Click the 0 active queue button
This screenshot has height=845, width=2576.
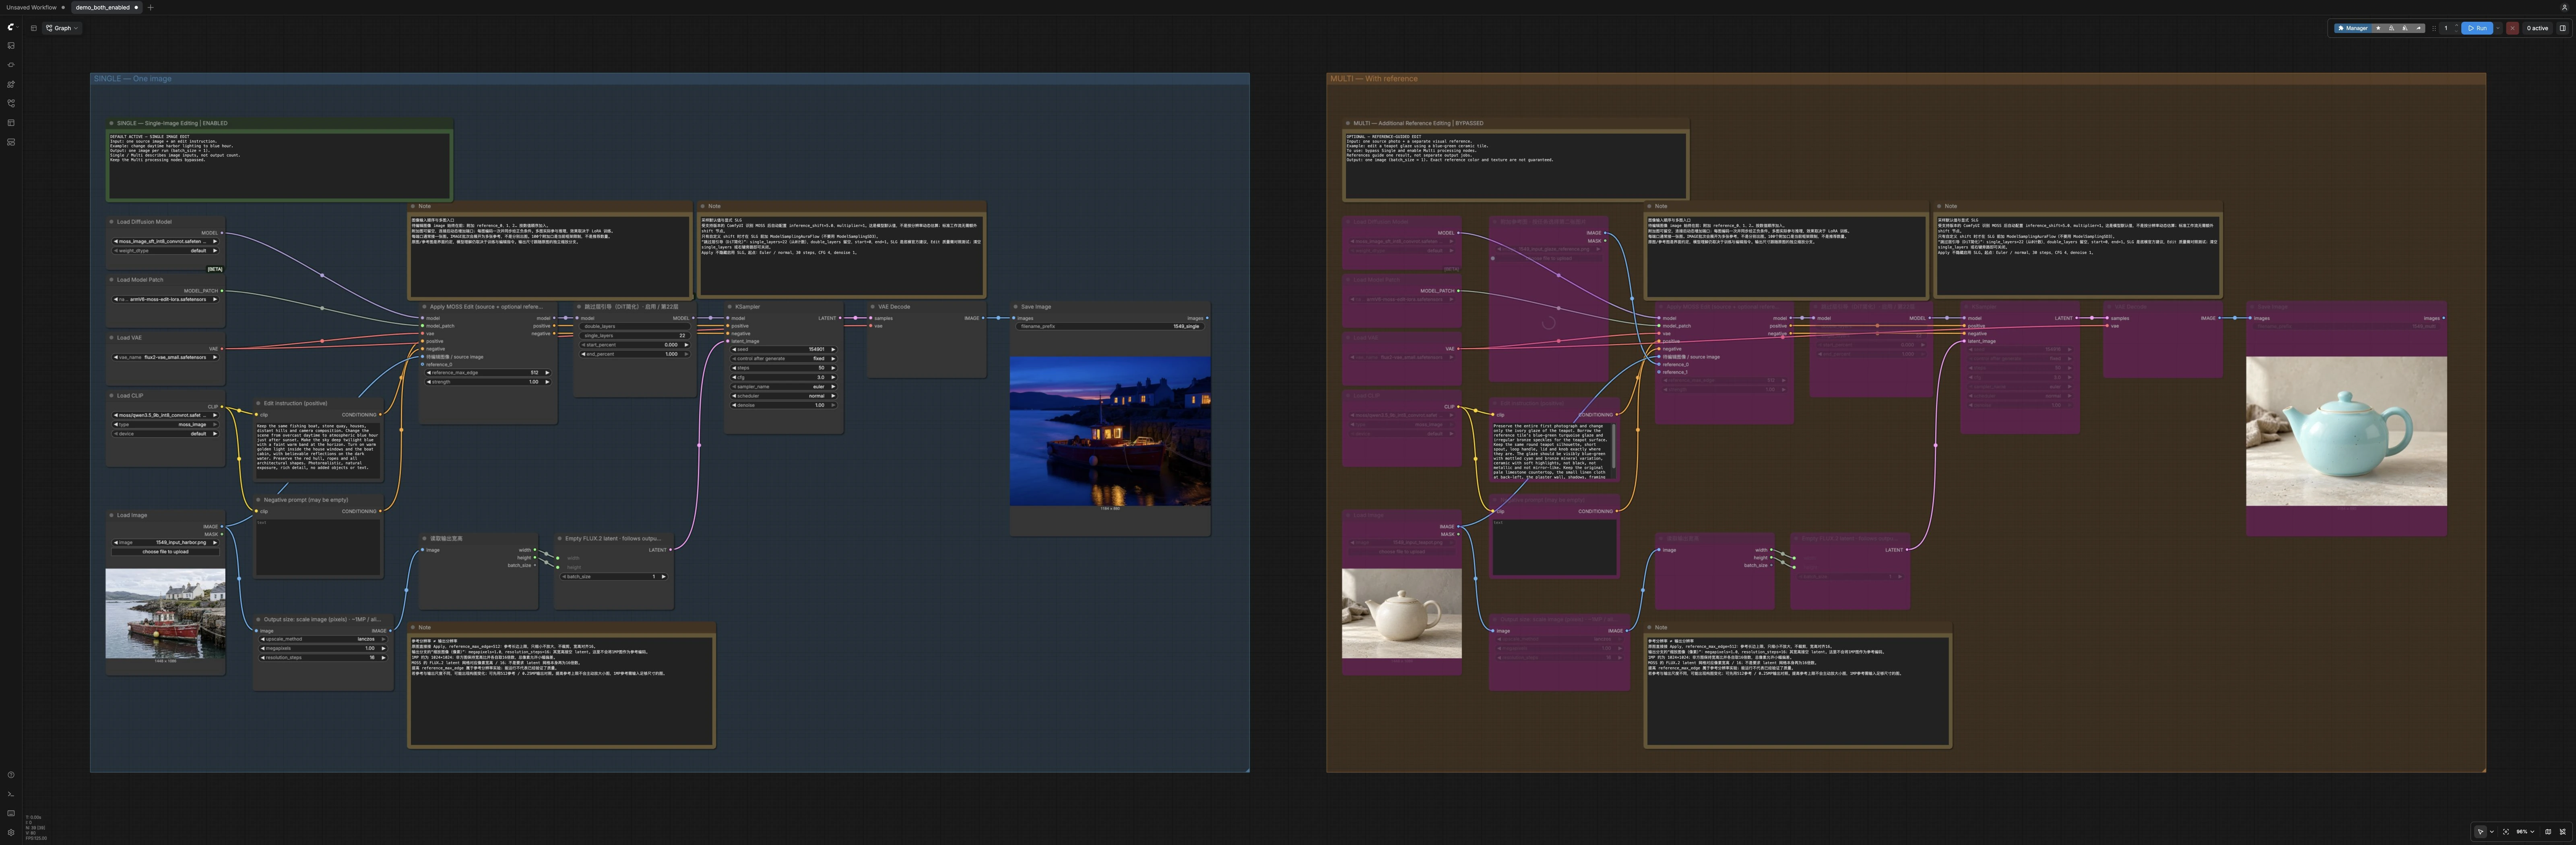pos(2538,28)
